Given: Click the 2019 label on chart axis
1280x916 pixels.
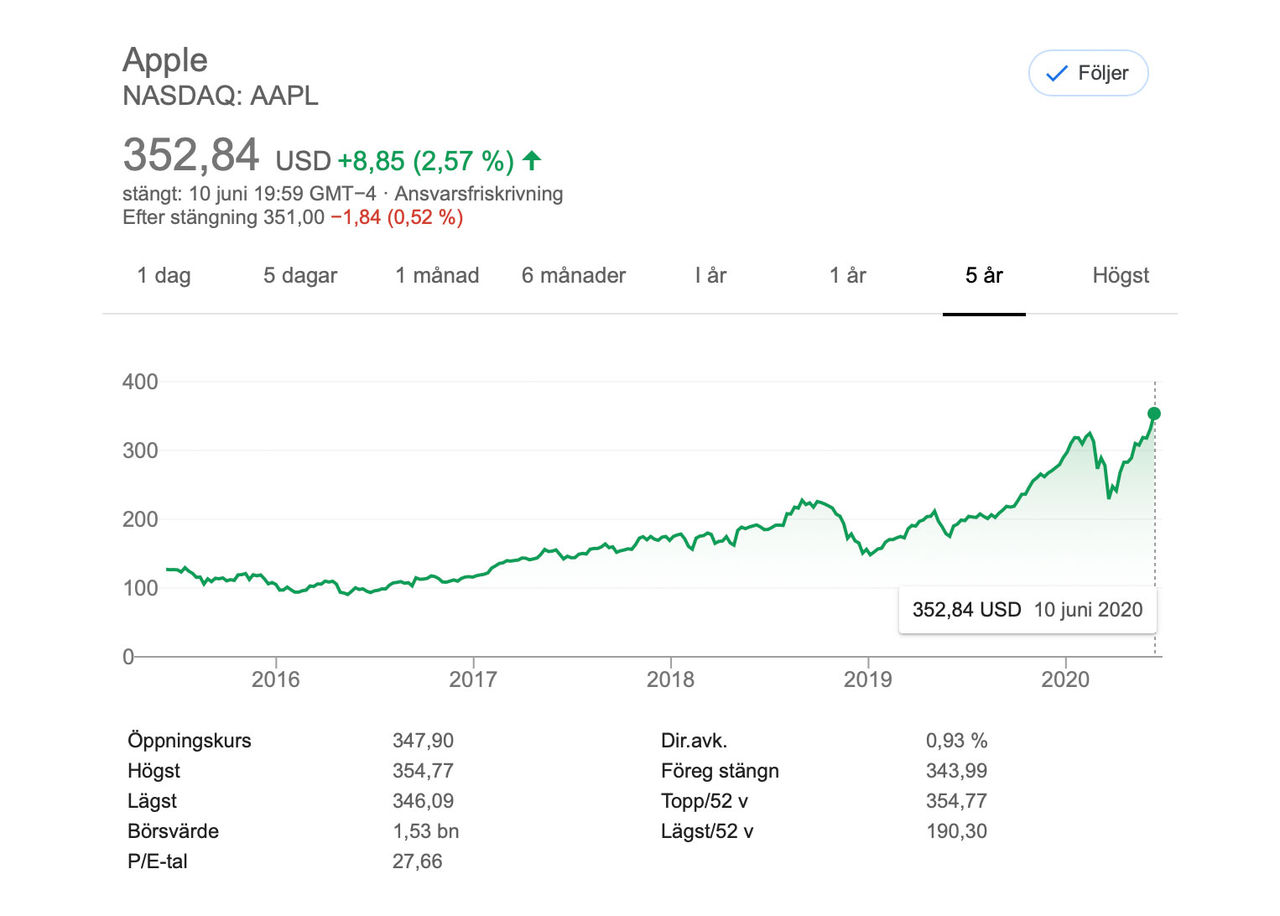Looking at the screenshot, I should 868,680.
